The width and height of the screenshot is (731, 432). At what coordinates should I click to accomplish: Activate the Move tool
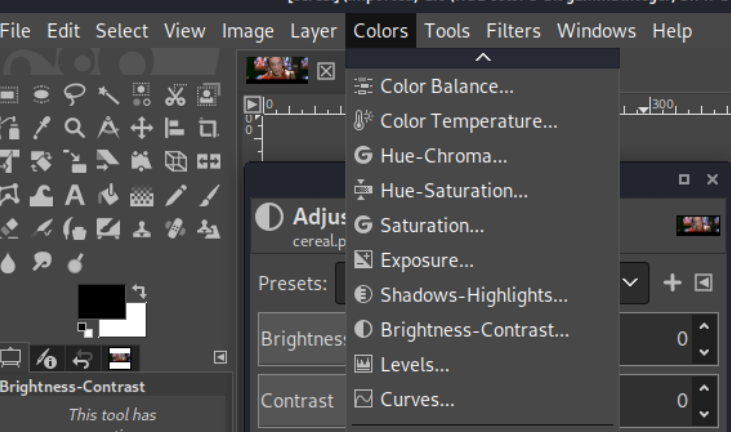(x=141, y=128)
